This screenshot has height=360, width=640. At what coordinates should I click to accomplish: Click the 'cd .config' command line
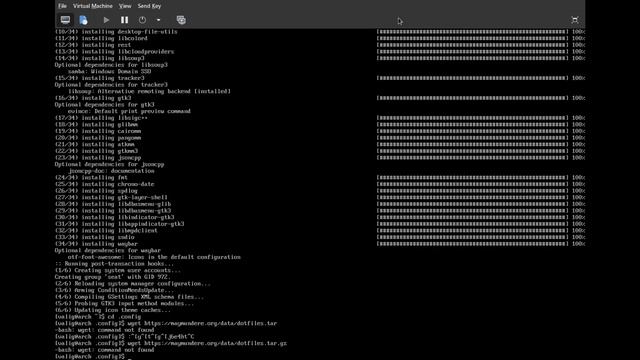[98, 317]
